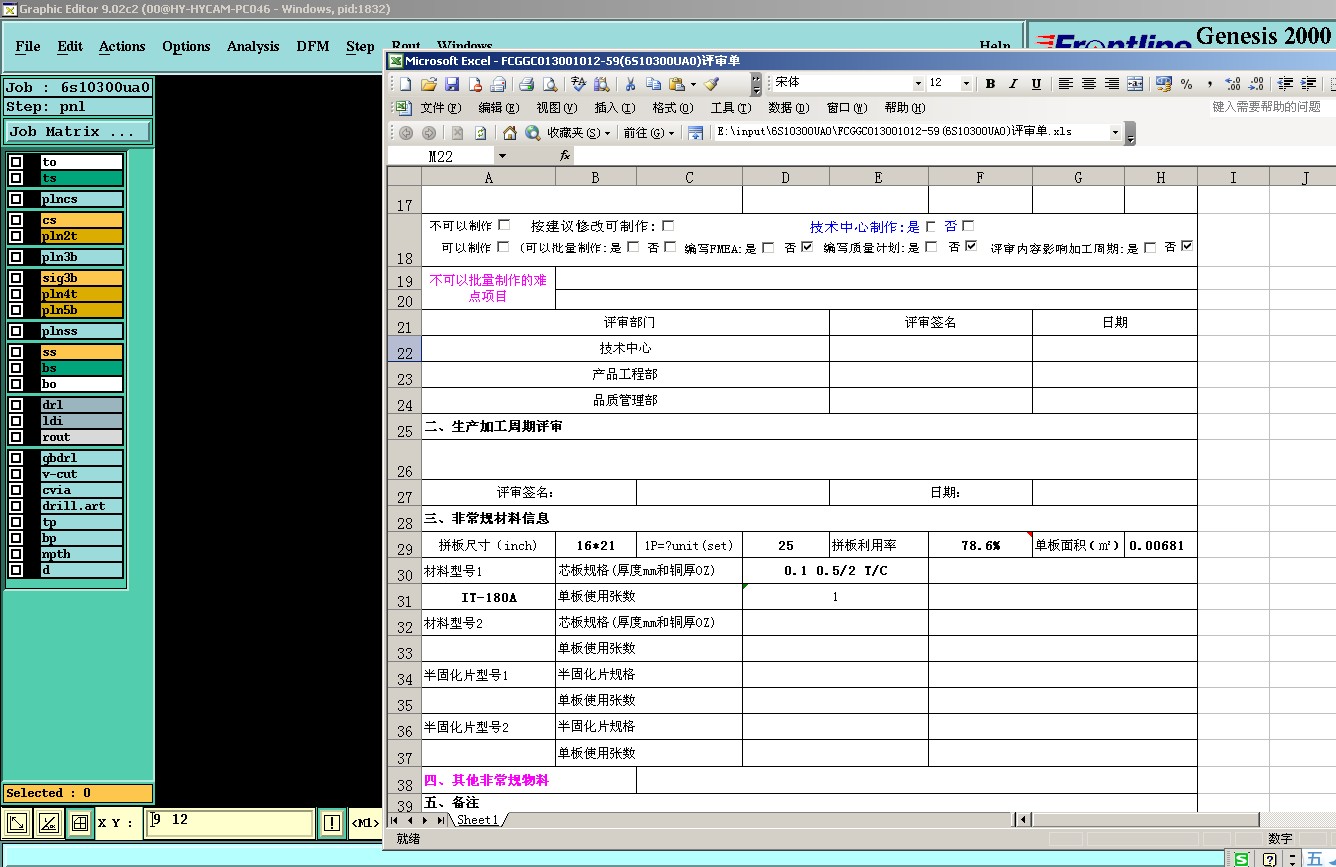Click the green S tray icon
The image size is (1336, 867).
point(1241,859)
